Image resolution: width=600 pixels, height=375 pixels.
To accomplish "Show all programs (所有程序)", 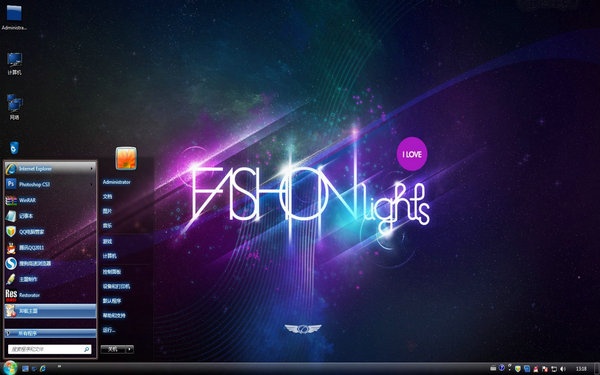I will pos(50,333).
